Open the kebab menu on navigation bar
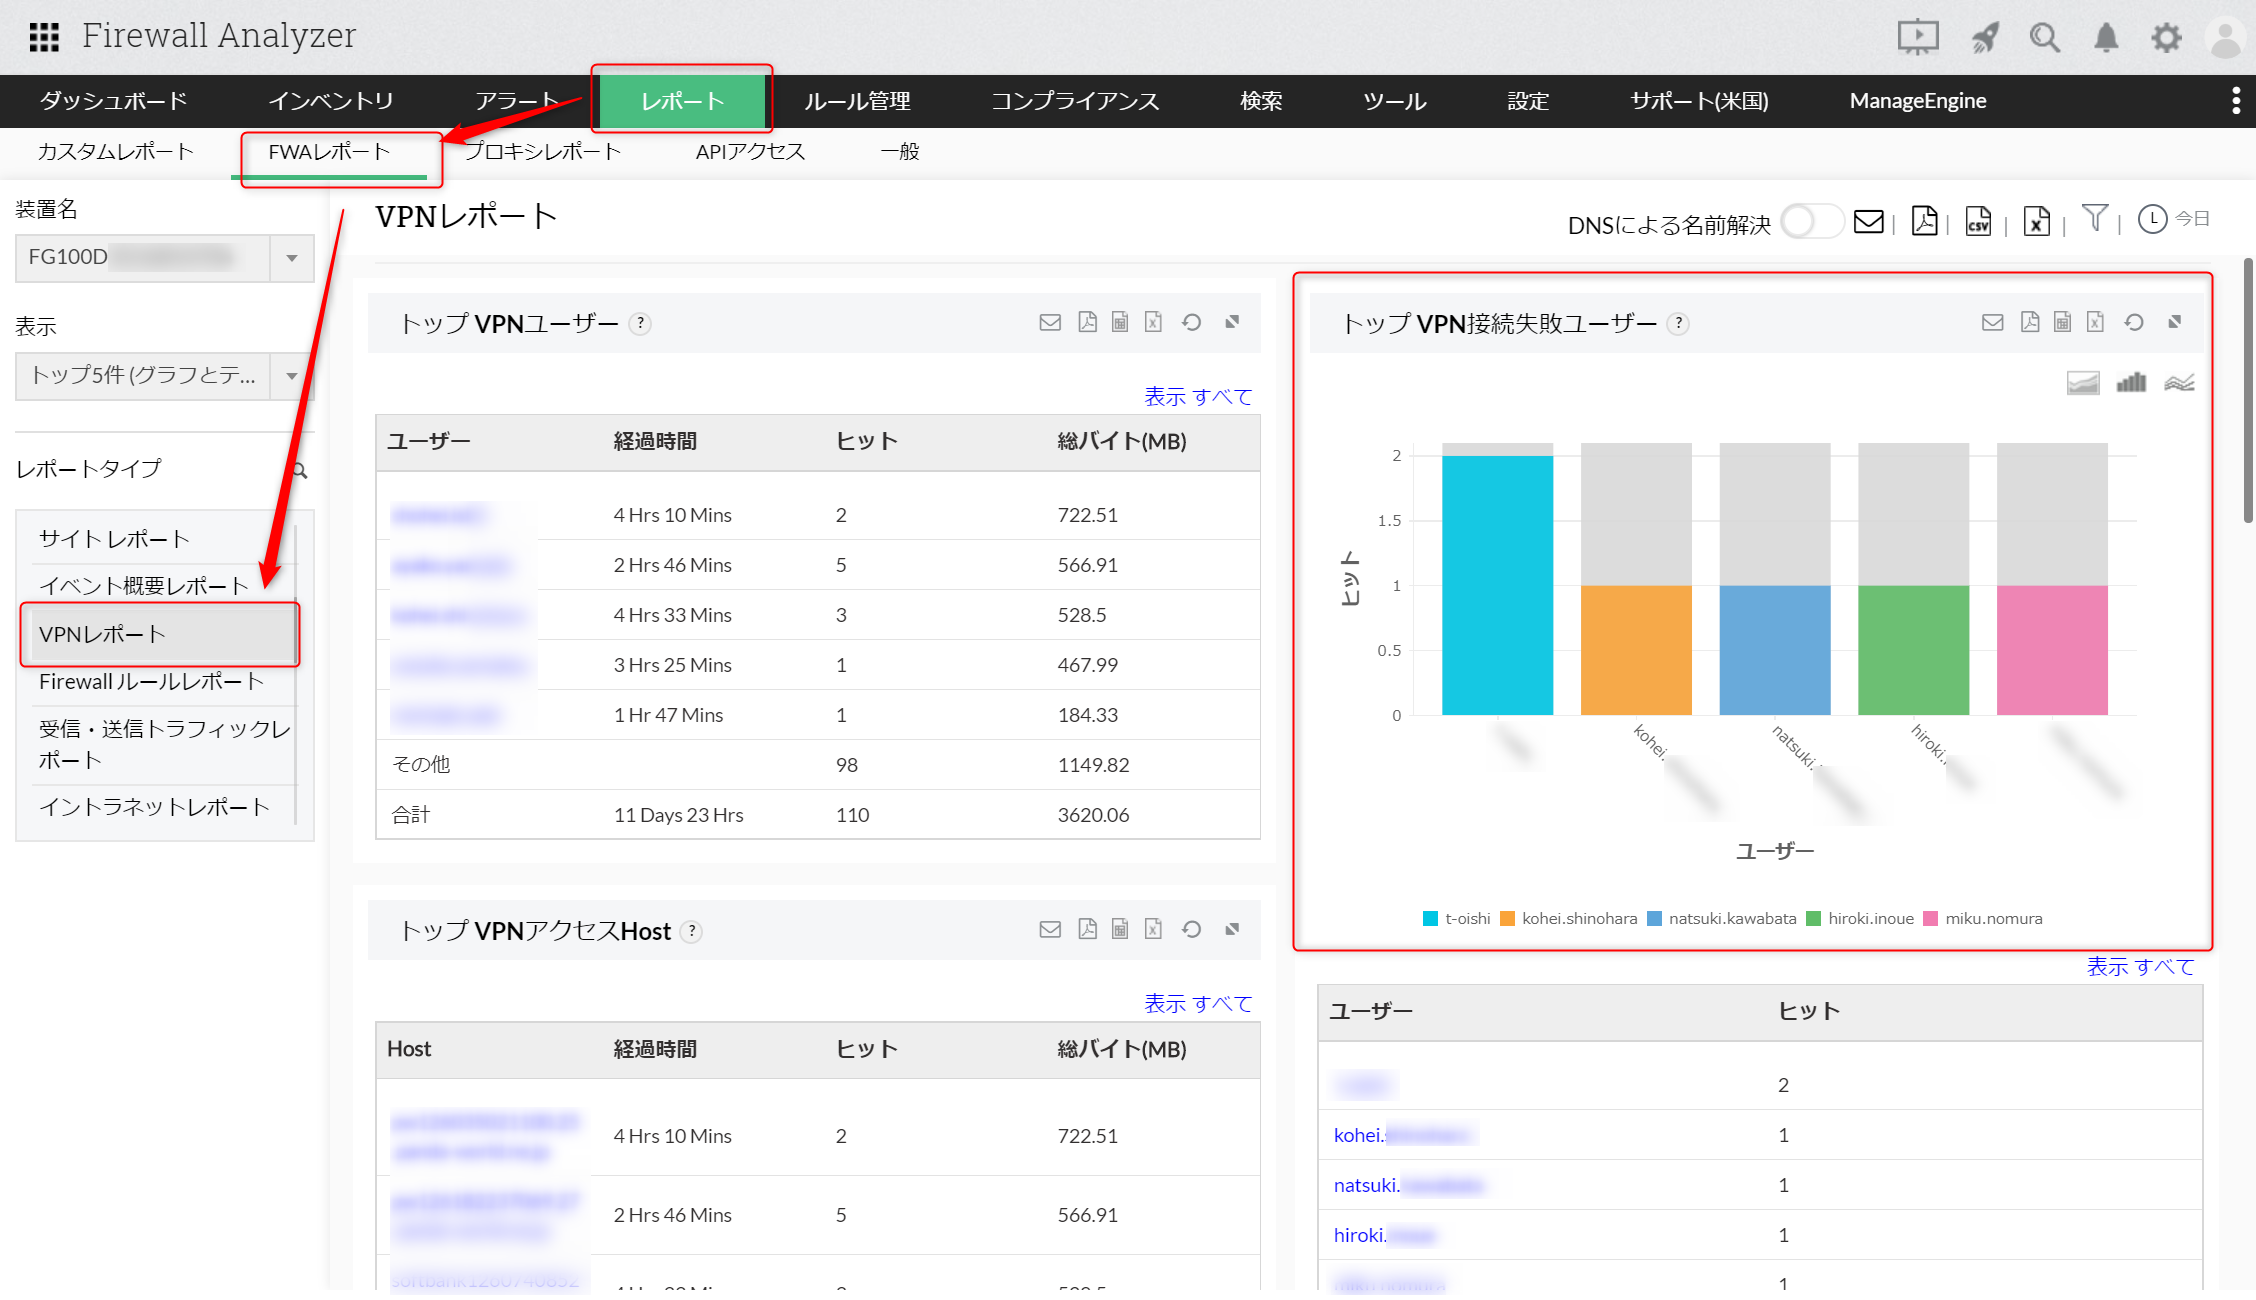 pos(2236,100)
